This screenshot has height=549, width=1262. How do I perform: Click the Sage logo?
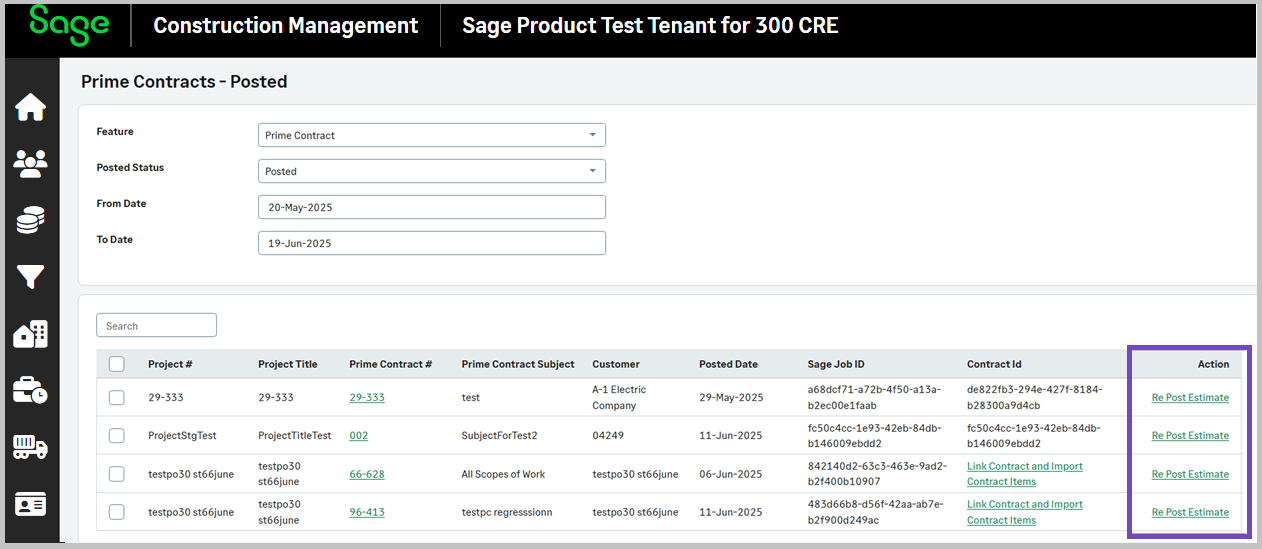click(68, 24)
